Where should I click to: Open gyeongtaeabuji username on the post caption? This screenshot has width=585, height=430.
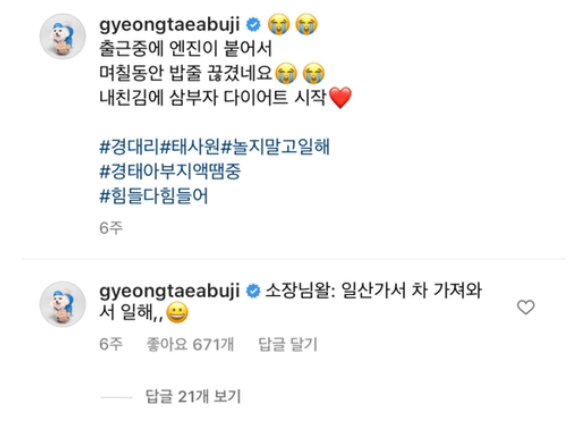pyautogui.click(x=169, y=25)
